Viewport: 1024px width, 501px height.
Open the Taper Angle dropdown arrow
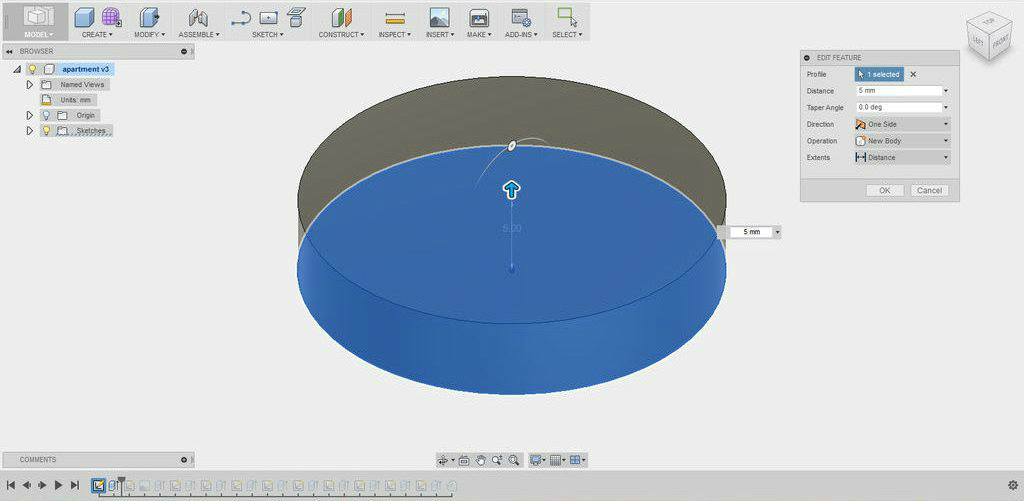click(946, 108)
